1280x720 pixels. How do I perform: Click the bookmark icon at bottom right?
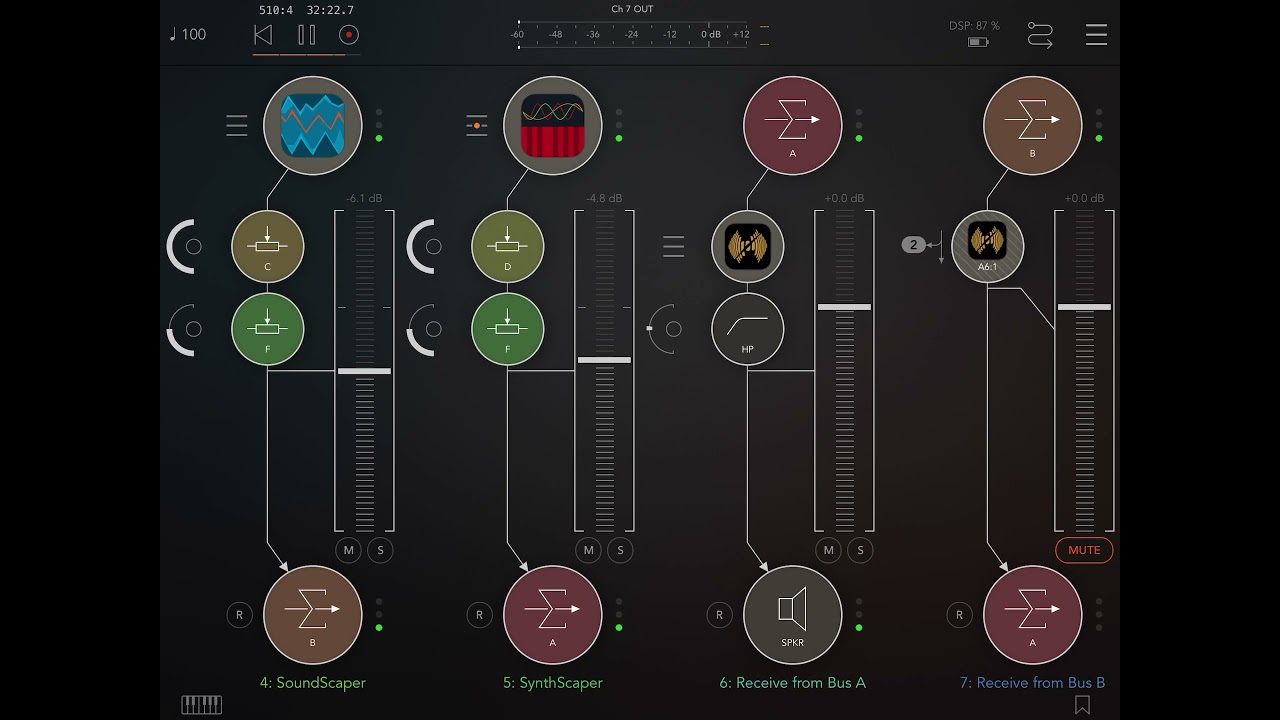(x=1082, y=705)
